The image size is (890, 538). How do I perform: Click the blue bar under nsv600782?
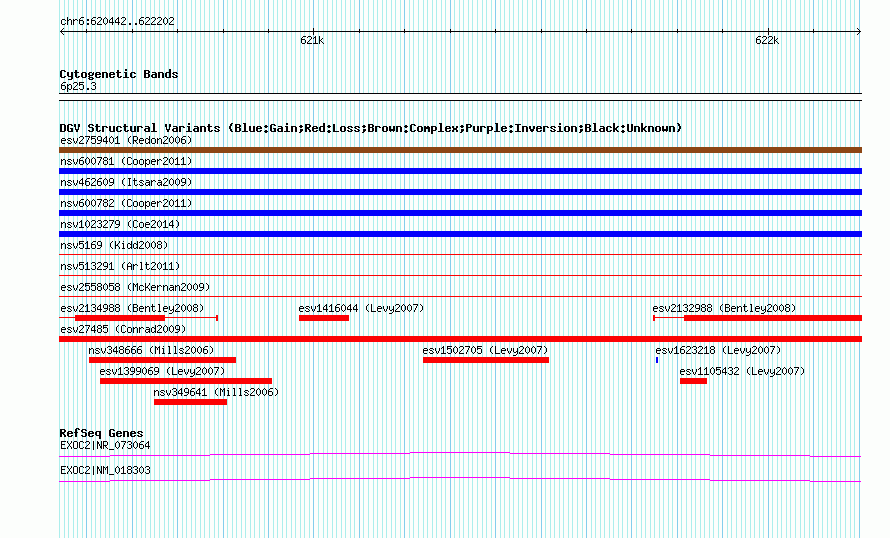tap(460, 213)
